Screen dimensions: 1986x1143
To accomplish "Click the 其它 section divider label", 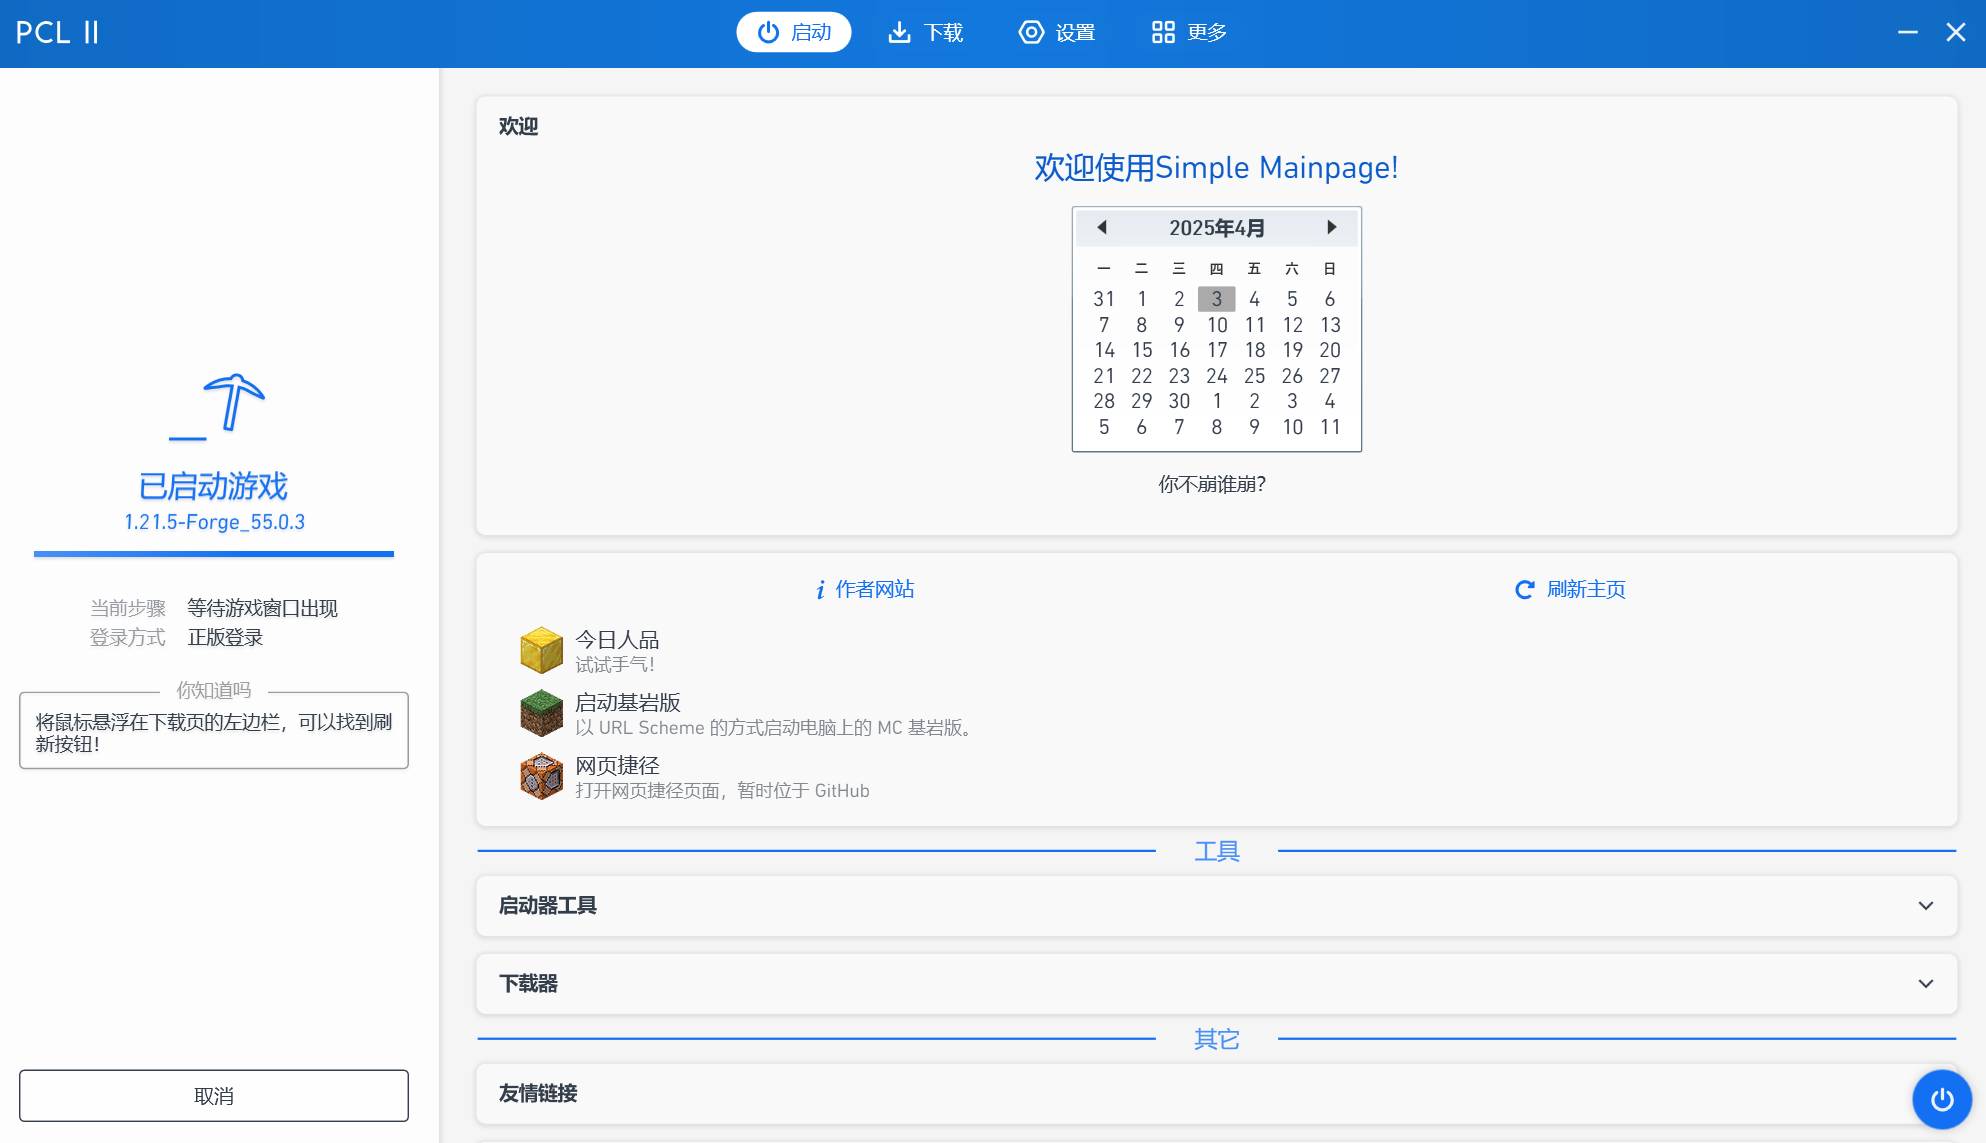I will click(1217, 1039).
